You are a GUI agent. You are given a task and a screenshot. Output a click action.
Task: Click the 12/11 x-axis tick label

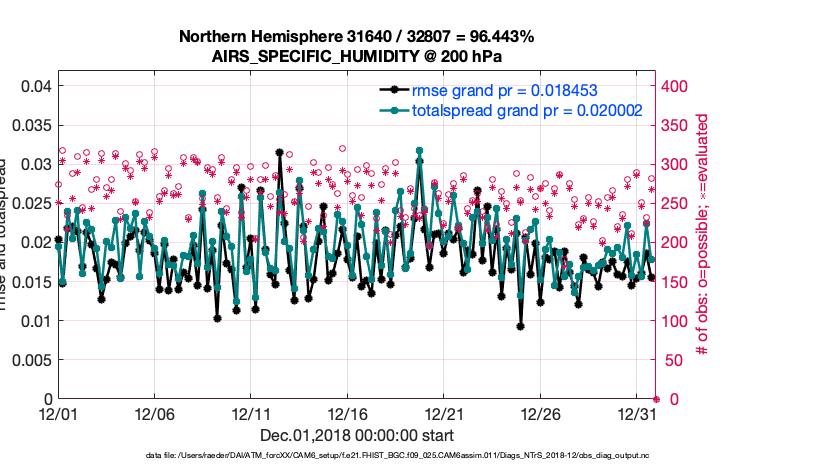tap(251, 413)
